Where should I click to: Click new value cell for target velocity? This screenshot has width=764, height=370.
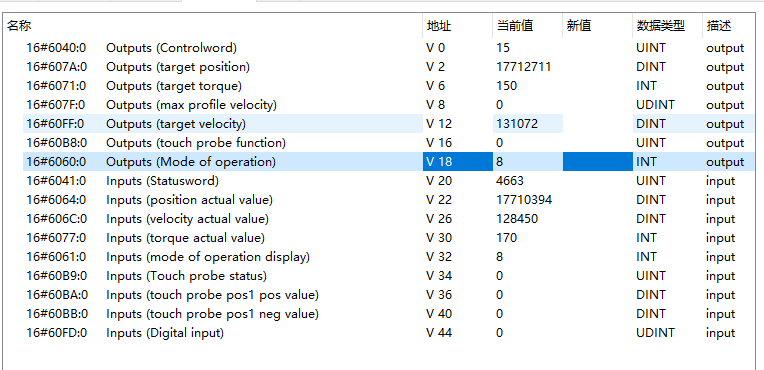point(597,124)
